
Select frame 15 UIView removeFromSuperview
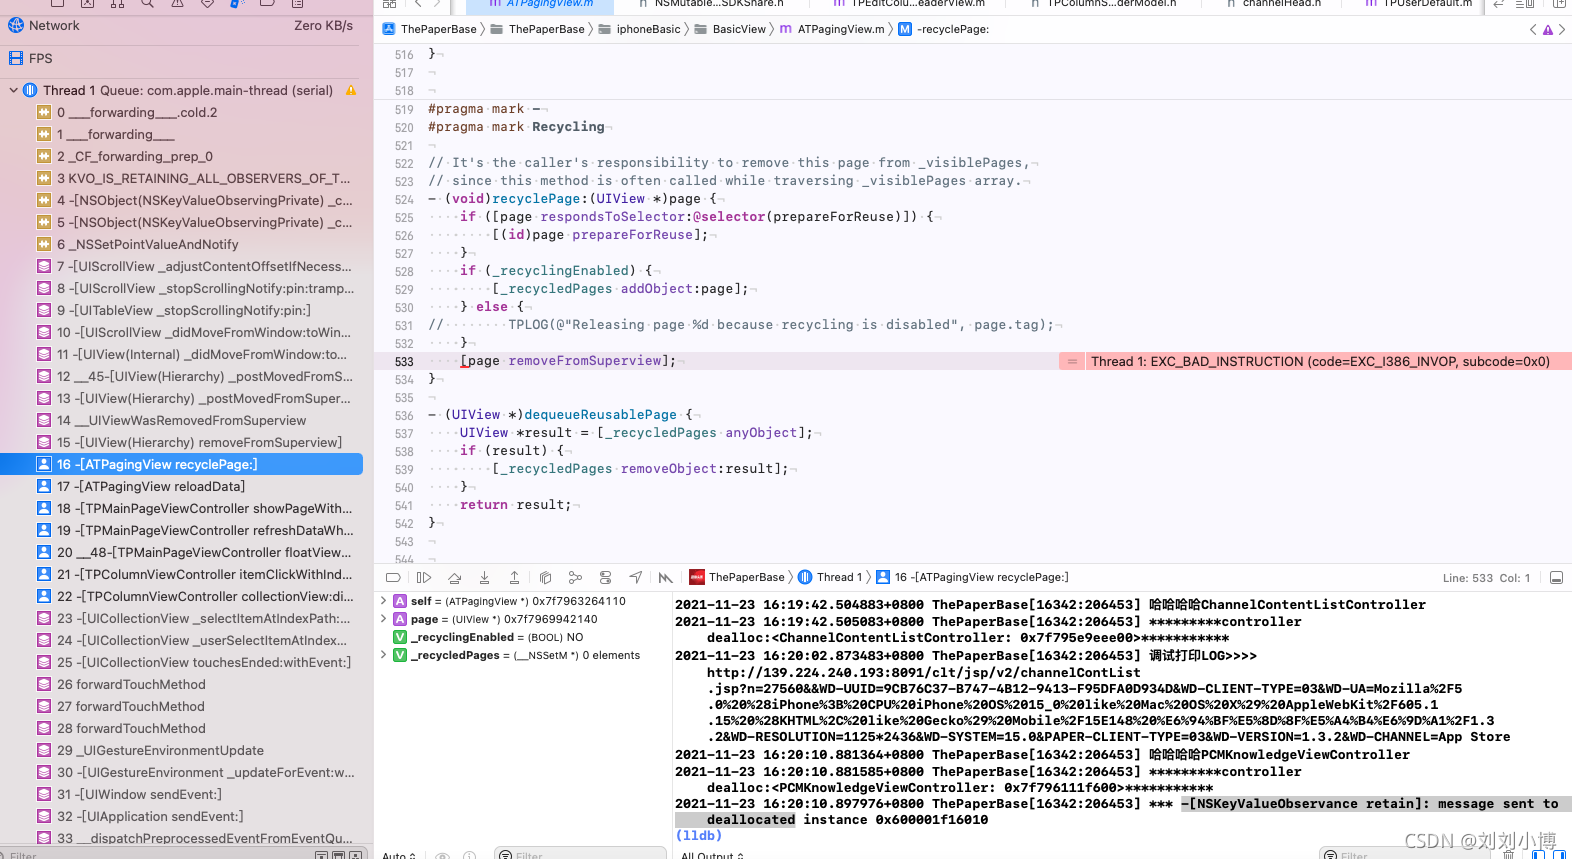[181, 442]
